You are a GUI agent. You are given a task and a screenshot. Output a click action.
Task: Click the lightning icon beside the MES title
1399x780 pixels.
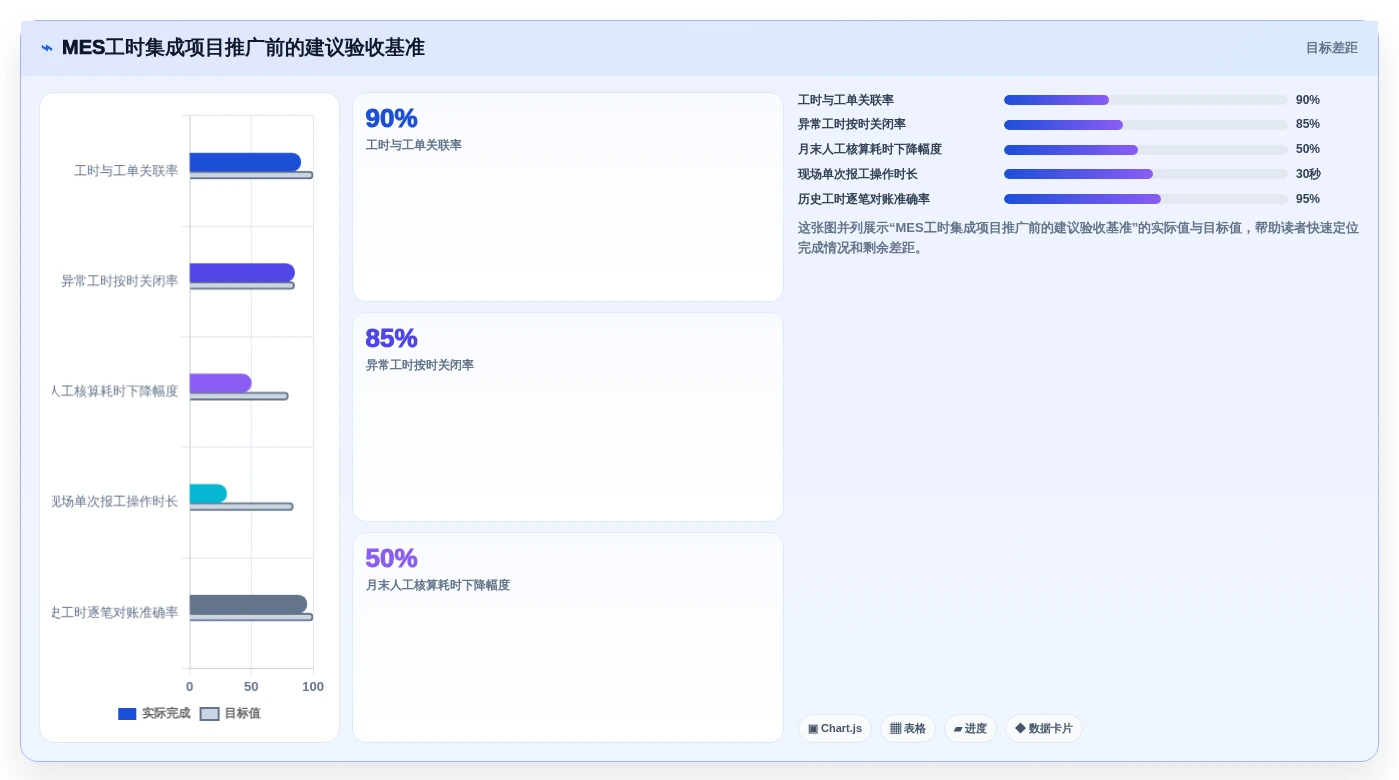coord(47,48)
